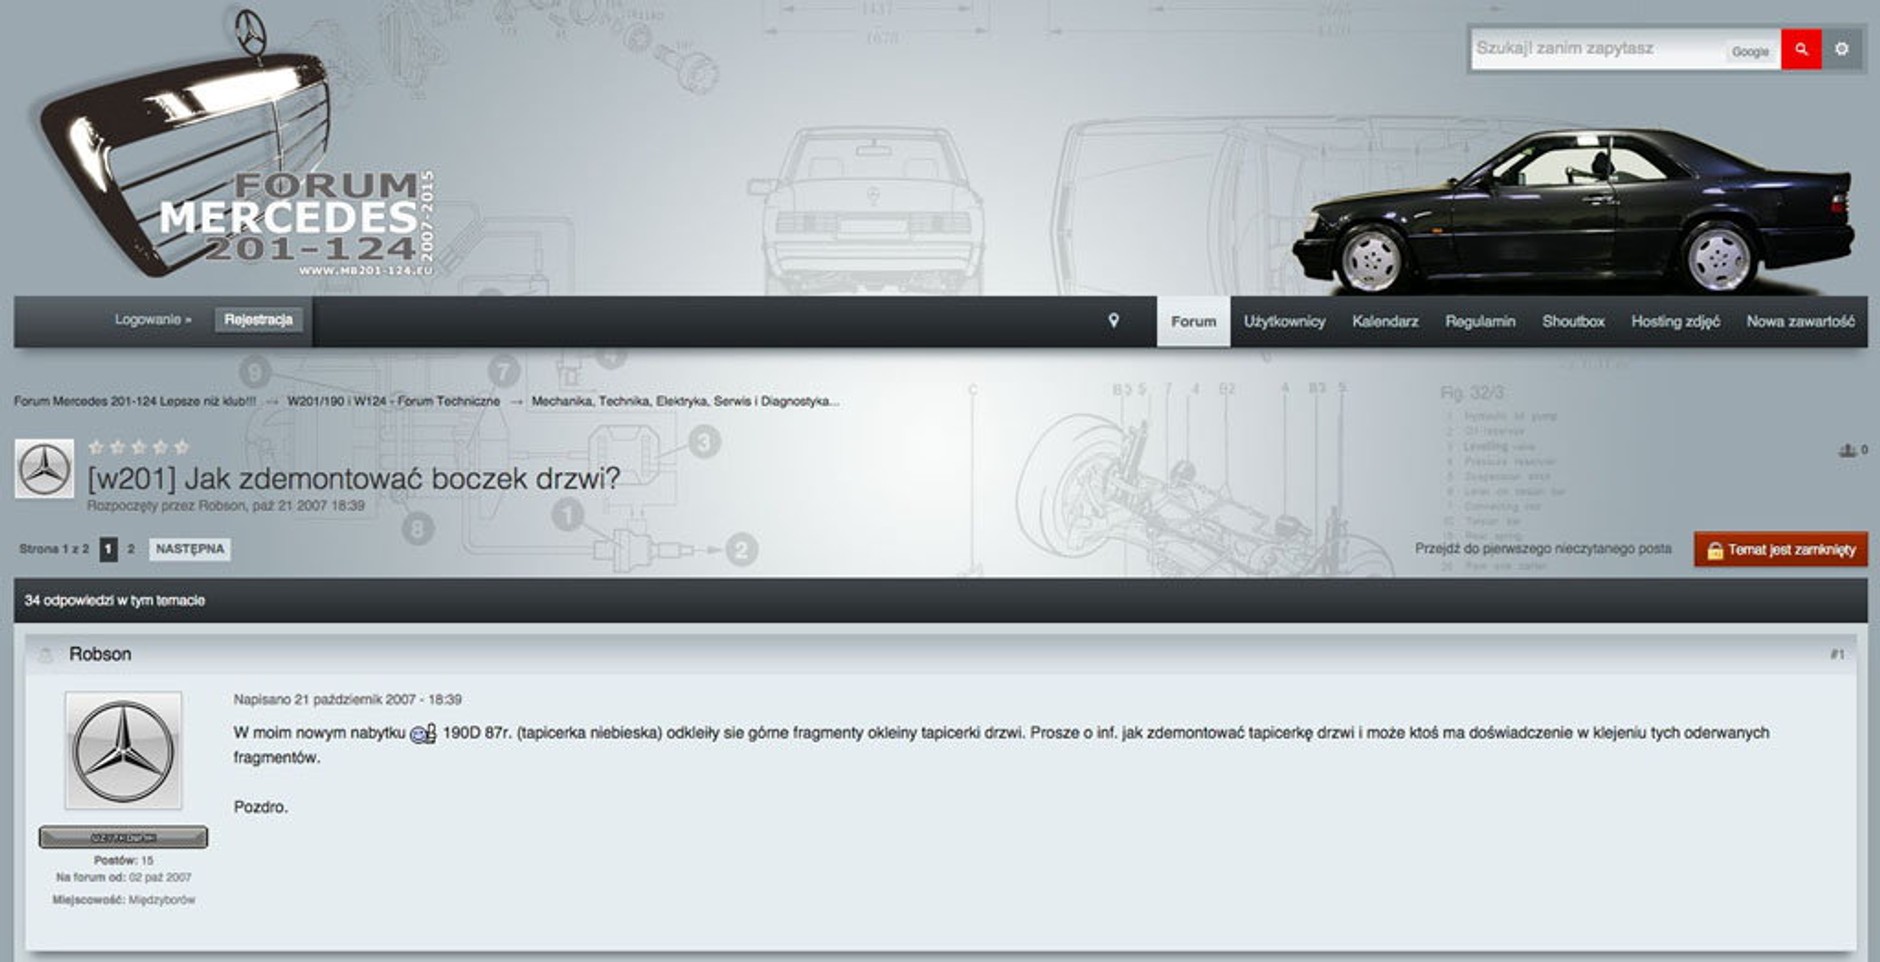This screenshot has width=1880, height=962.
Task: Click the Mercedes star icon beside topic title
Action: tap(44, 469)
